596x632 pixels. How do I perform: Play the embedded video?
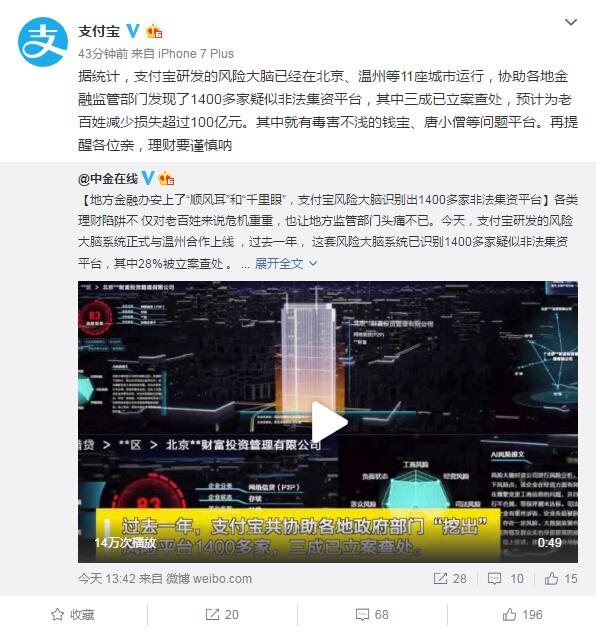coord(330,422)
